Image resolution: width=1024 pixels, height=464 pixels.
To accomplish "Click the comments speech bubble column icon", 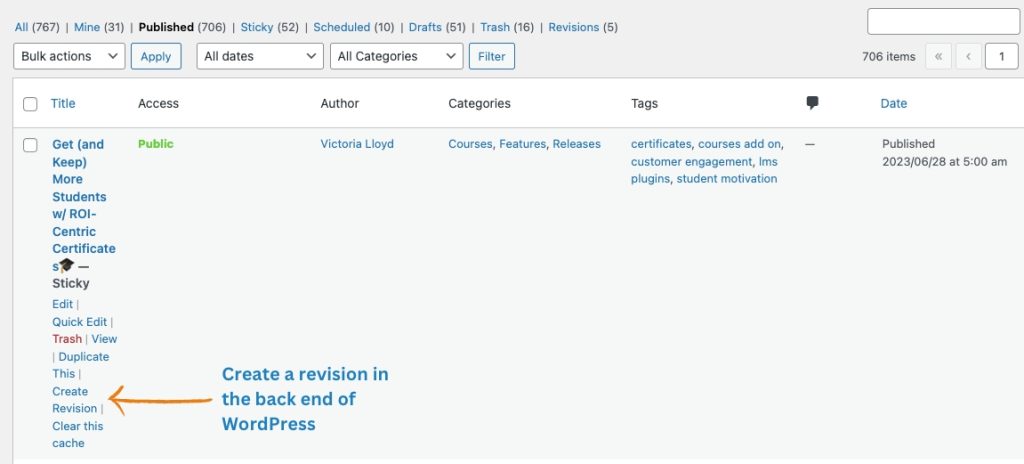I will [812, 103].
